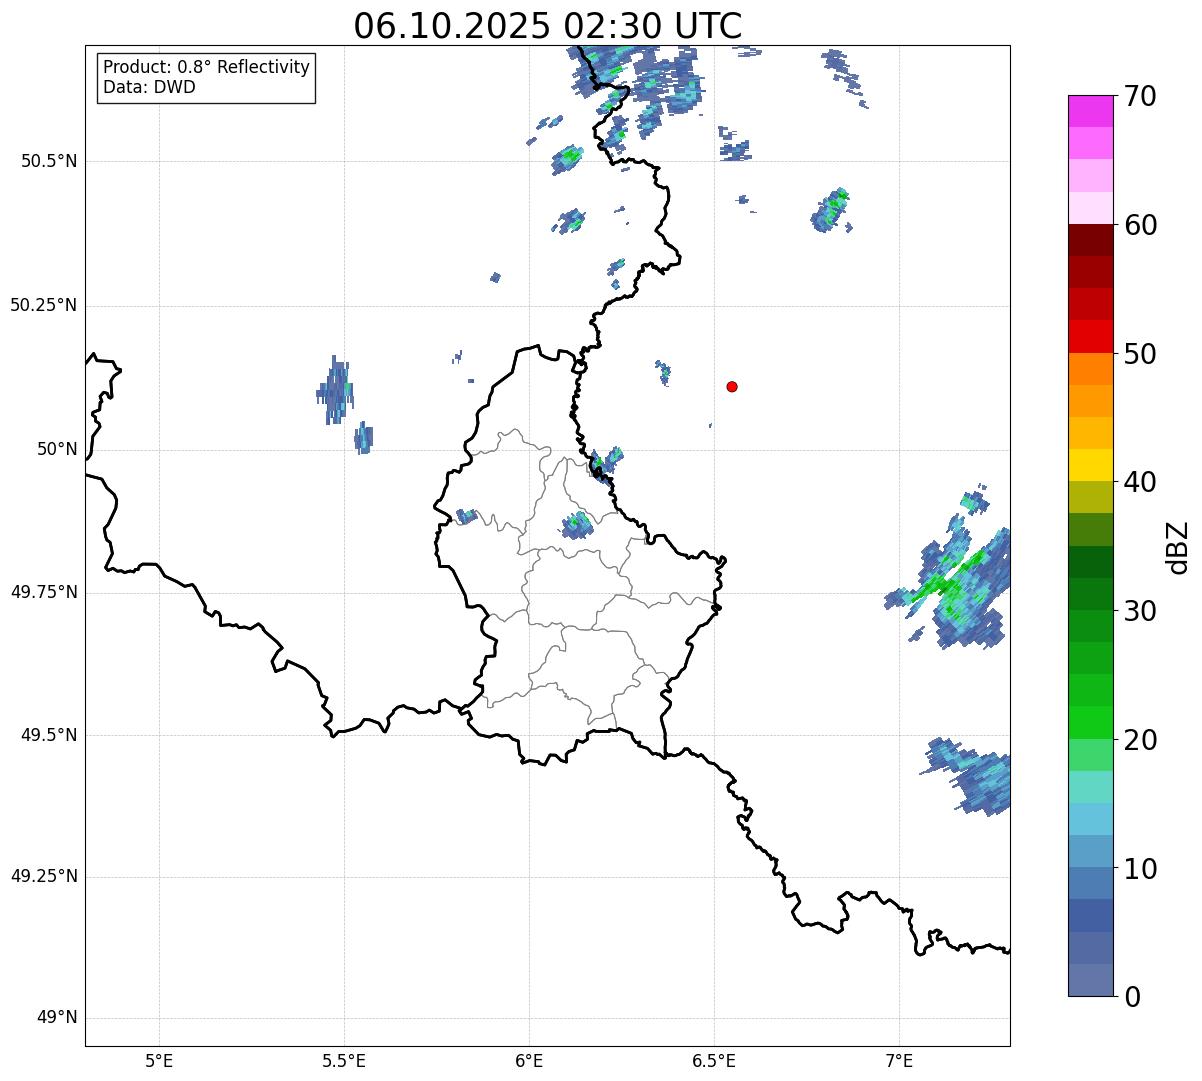The height and width of the screenshot is (1081, 1202).
Task: Click the 7°E longitude label
Action: [899, 1060]
